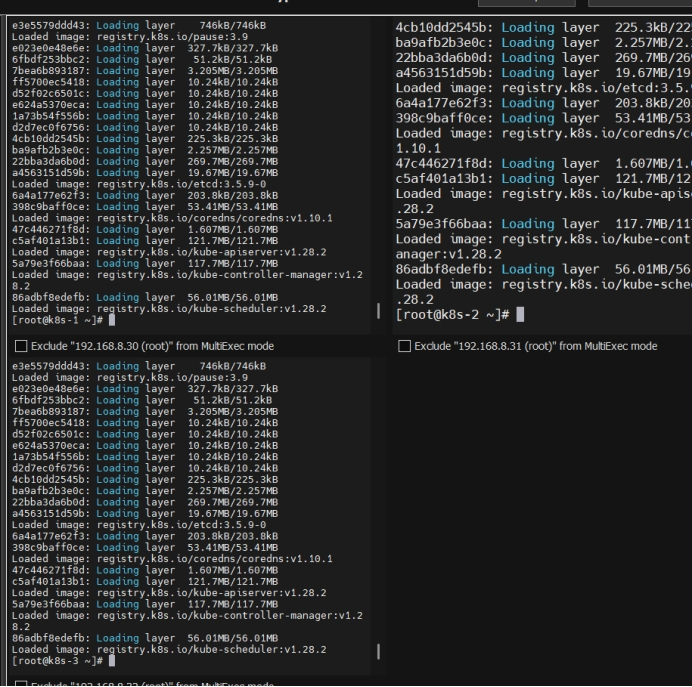
Task: Click kube-controller-manager line in k8s-1 terminal
Action: (187, 274)
